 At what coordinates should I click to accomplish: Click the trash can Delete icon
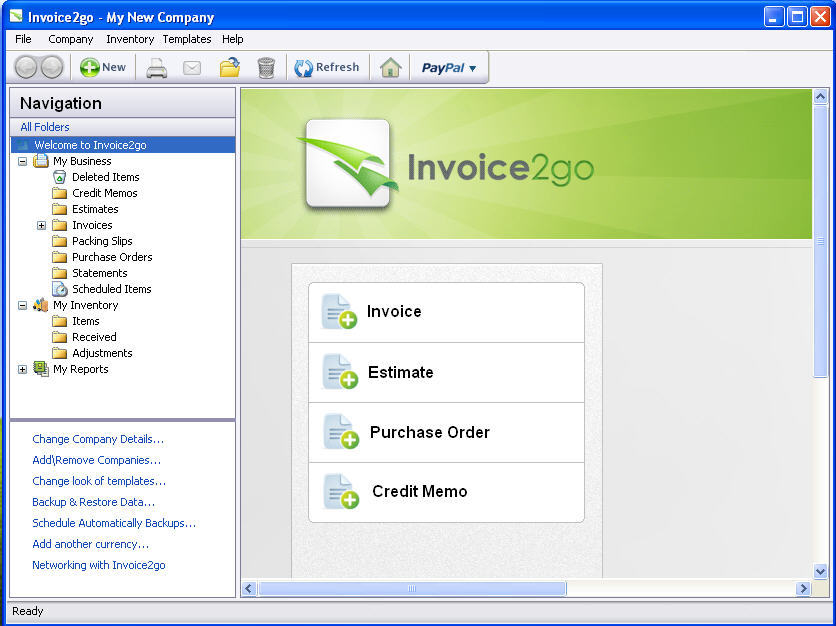pyautogui.click(x=266, y=68)
